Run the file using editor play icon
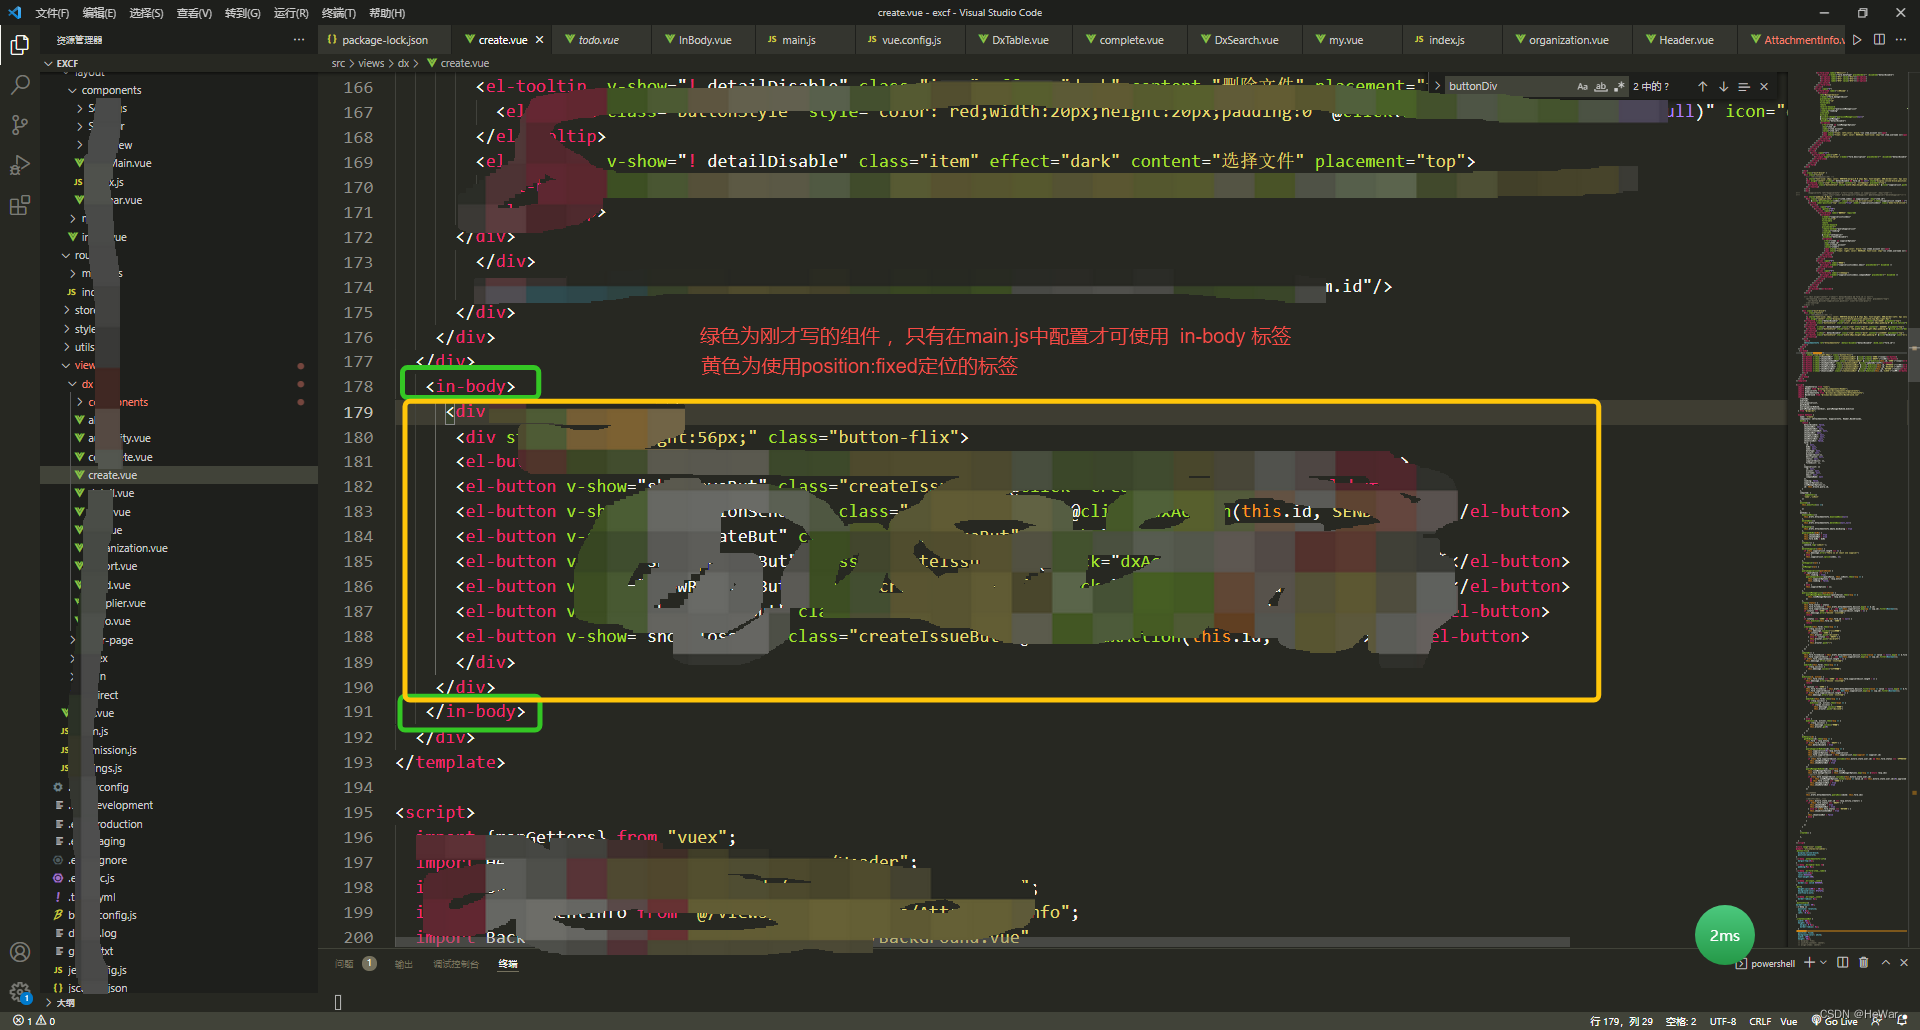Viewport: 1920px width, 1030px height. (1857, 40)
